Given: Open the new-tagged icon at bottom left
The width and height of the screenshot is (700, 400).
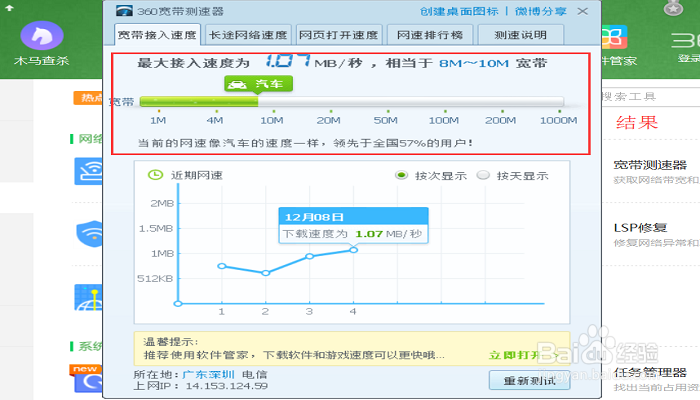Looking at the screenshot, I should 88,379.
